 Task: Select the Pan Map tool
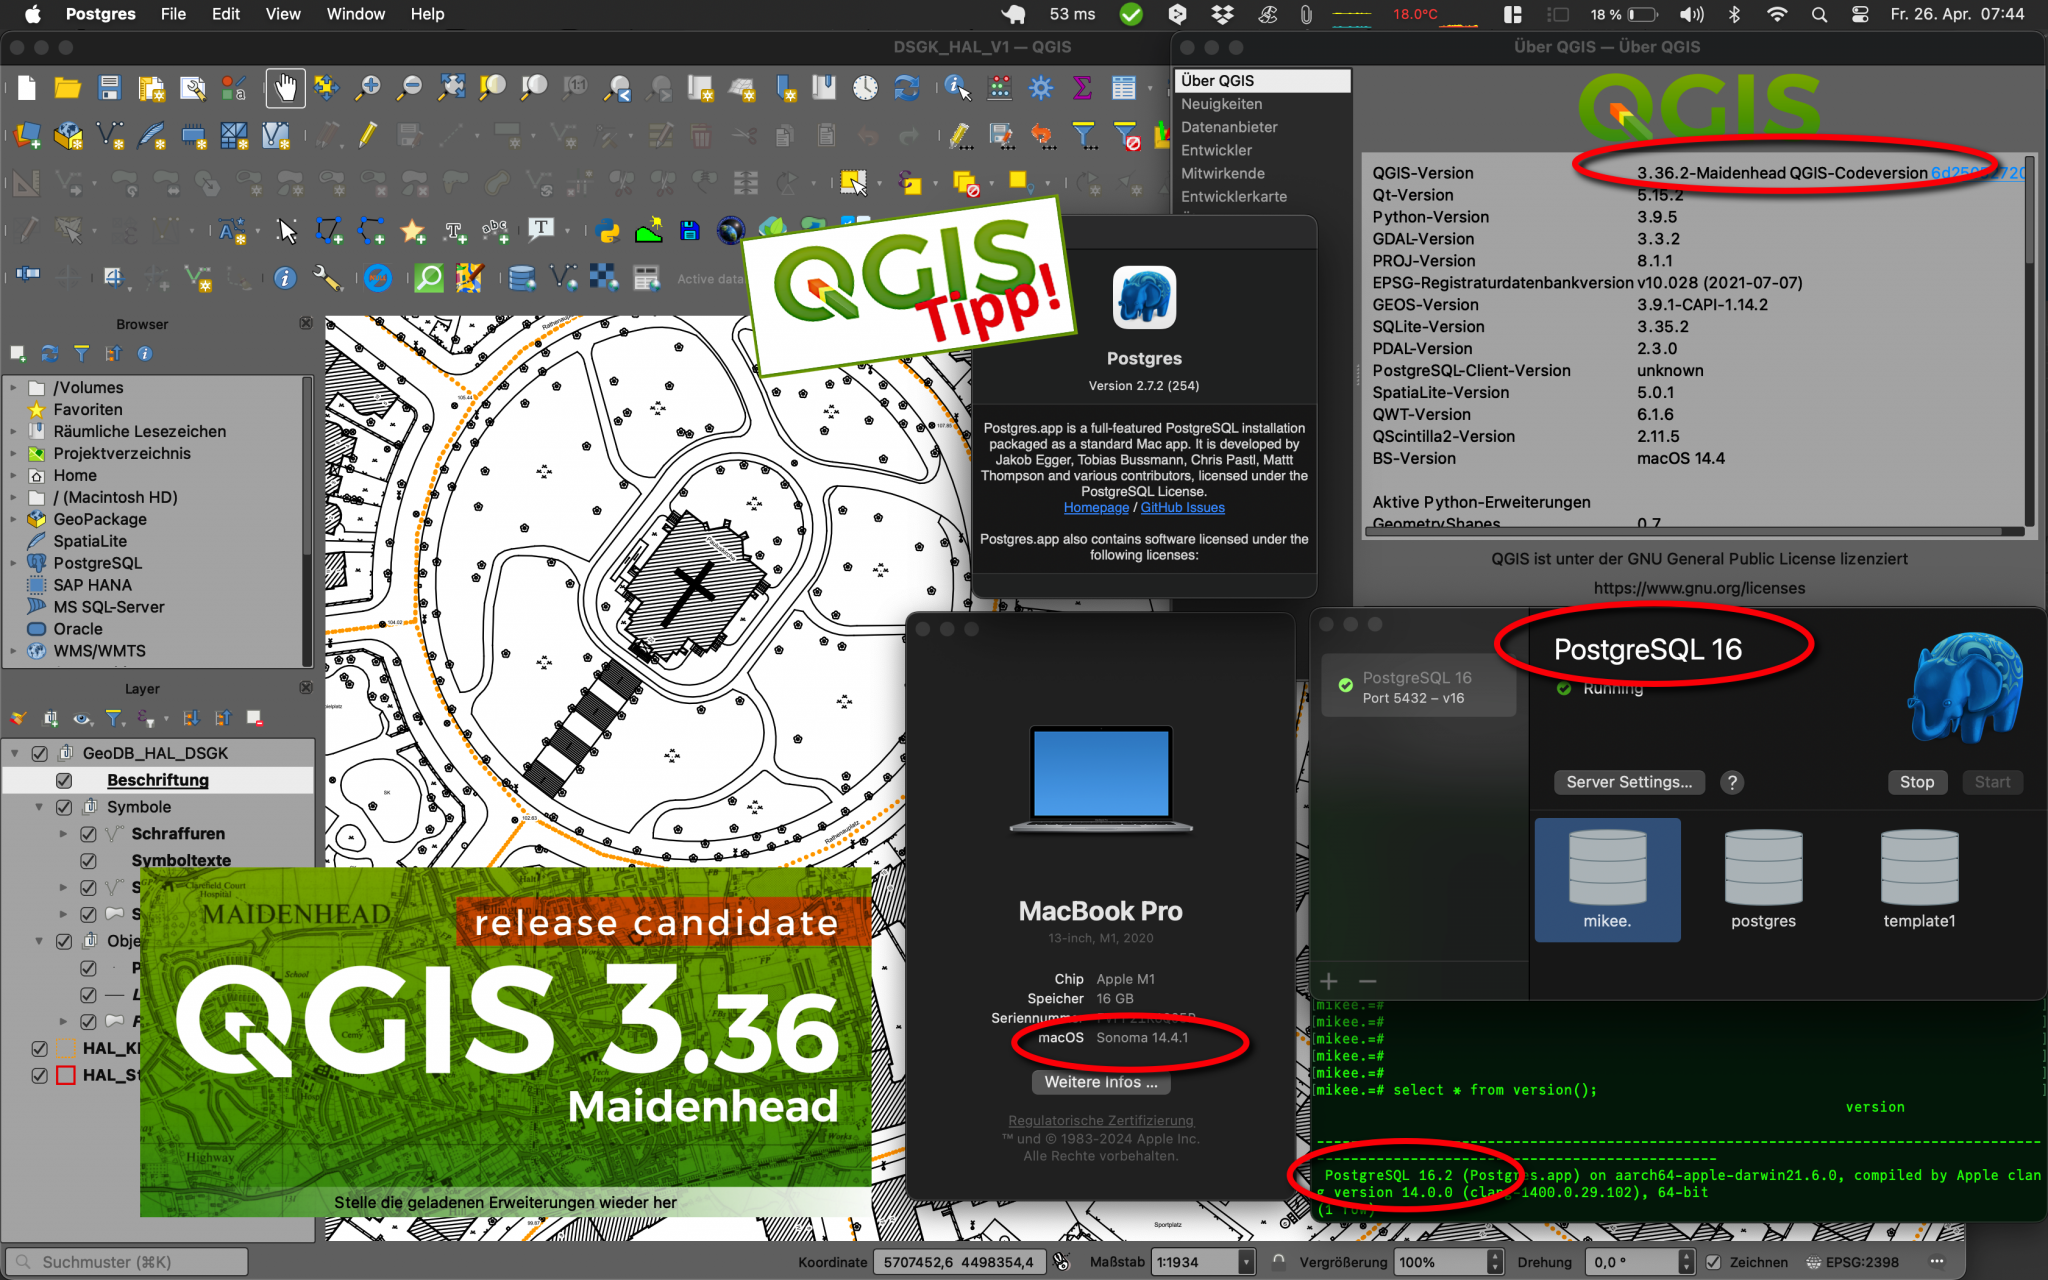[285, 88]
